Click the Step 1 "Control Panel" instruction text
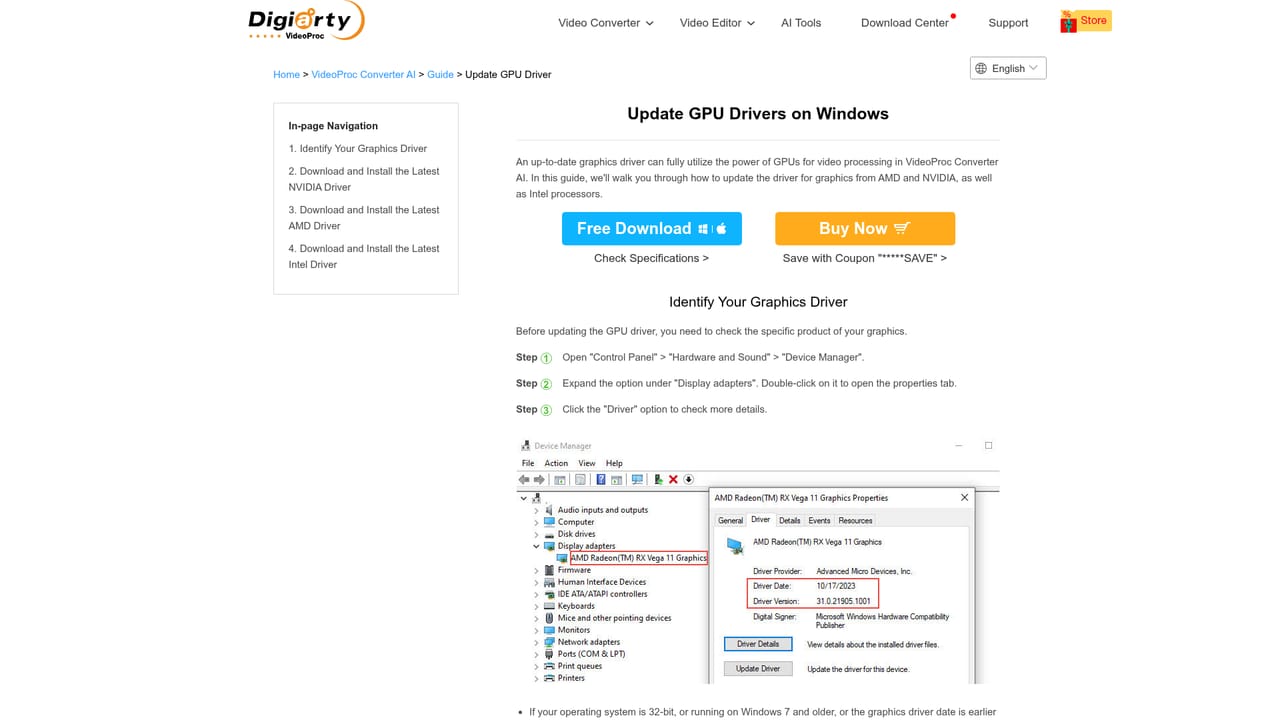The height and width of the screenshot is (720, 1280). pos(713,358)
